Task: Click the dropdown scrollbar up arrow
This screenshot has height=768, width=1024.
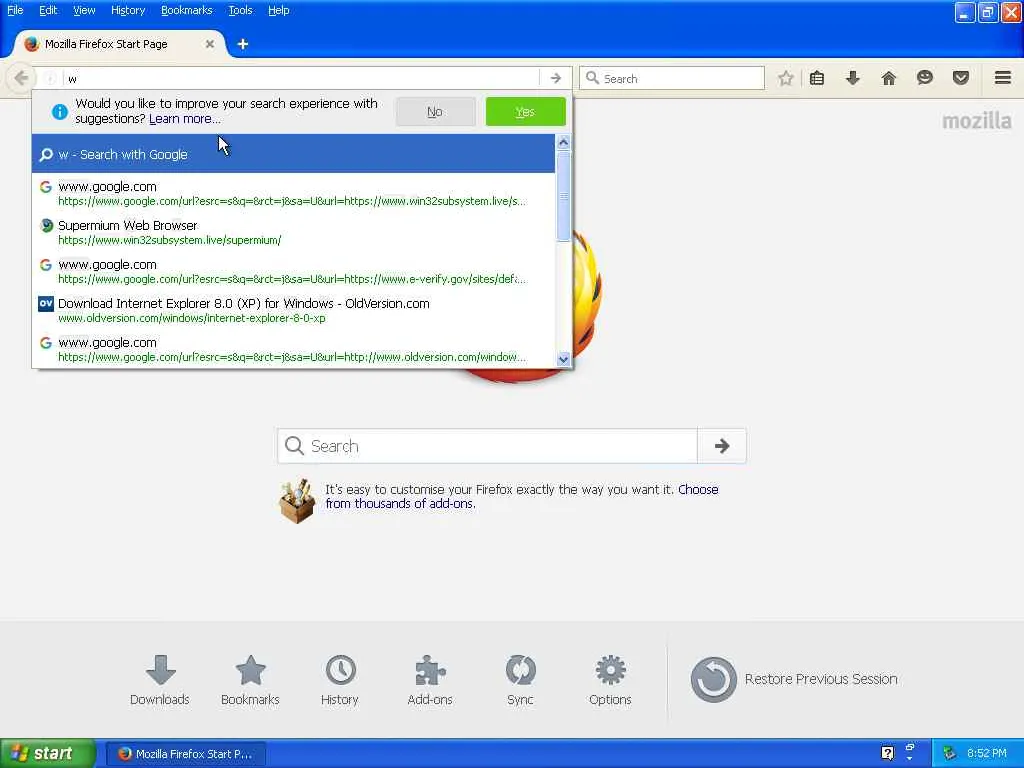Action: click(564, 142)
